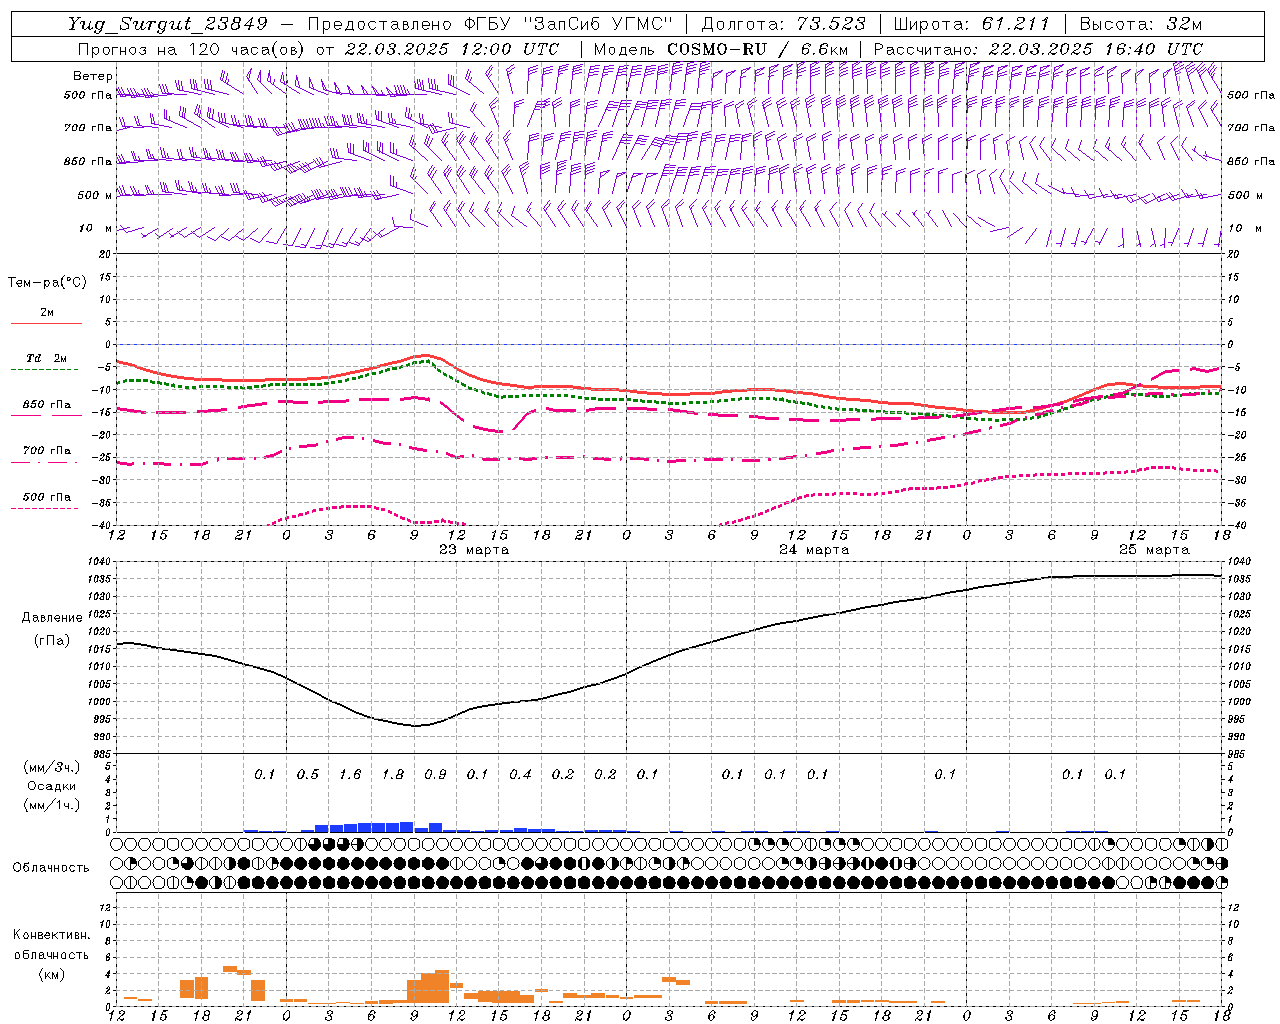Click the '850 гПа' temperature legend entry
Image resolution: width=1280 pixels, height=1024 pixels.
[x=47, y=405]
